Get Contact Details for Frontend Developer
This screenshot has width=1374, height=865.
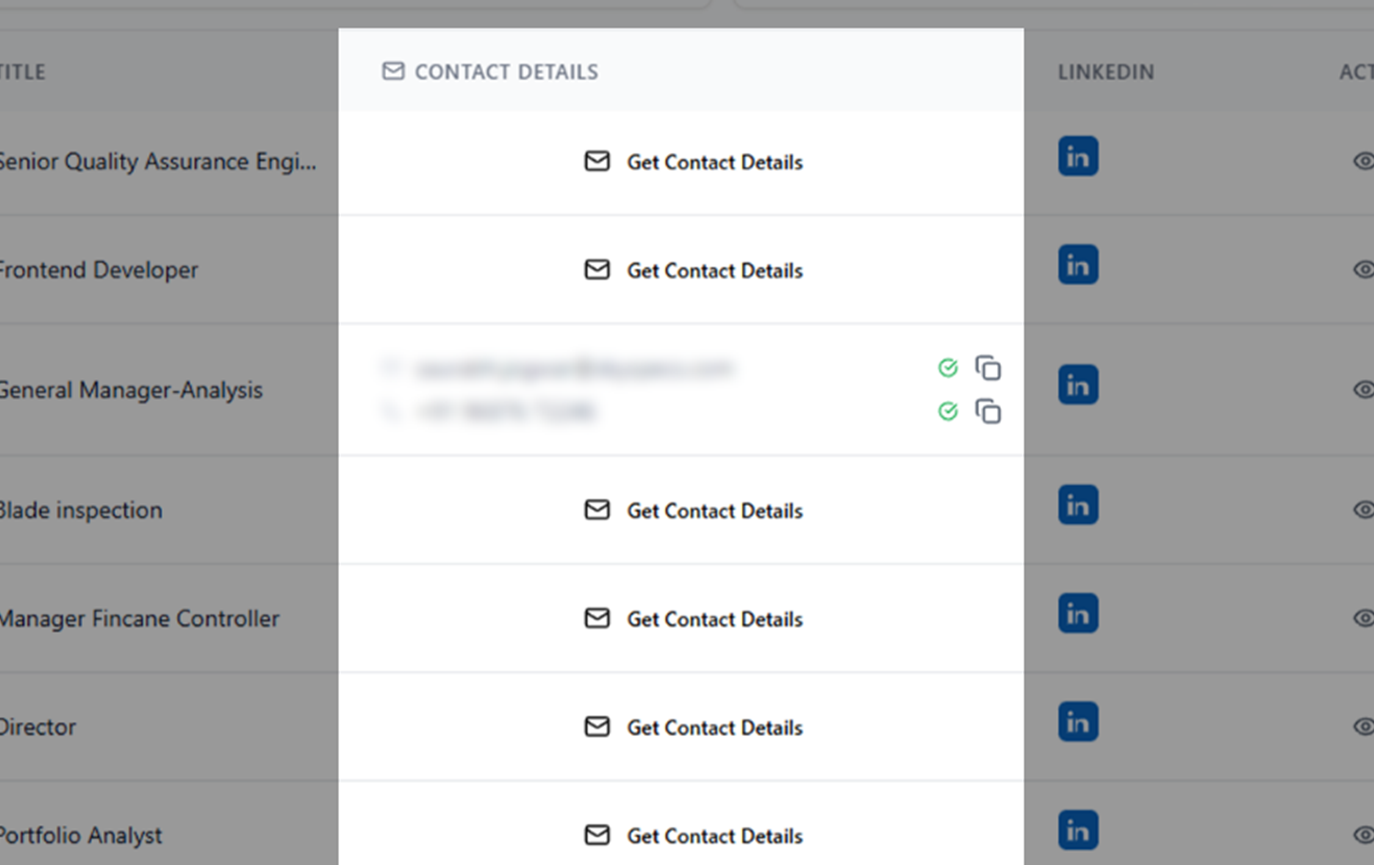(x=694, y=270)
